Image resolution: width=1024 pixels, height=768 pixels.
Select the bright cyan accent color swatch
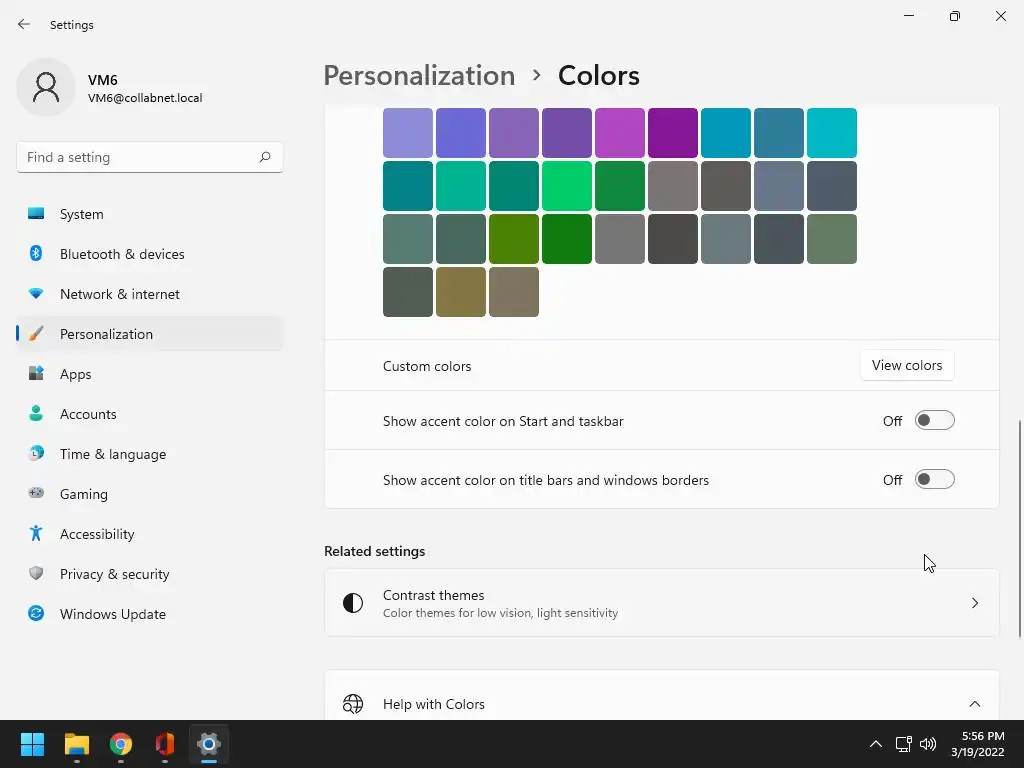pyautogui.click(x=832, y=133)
